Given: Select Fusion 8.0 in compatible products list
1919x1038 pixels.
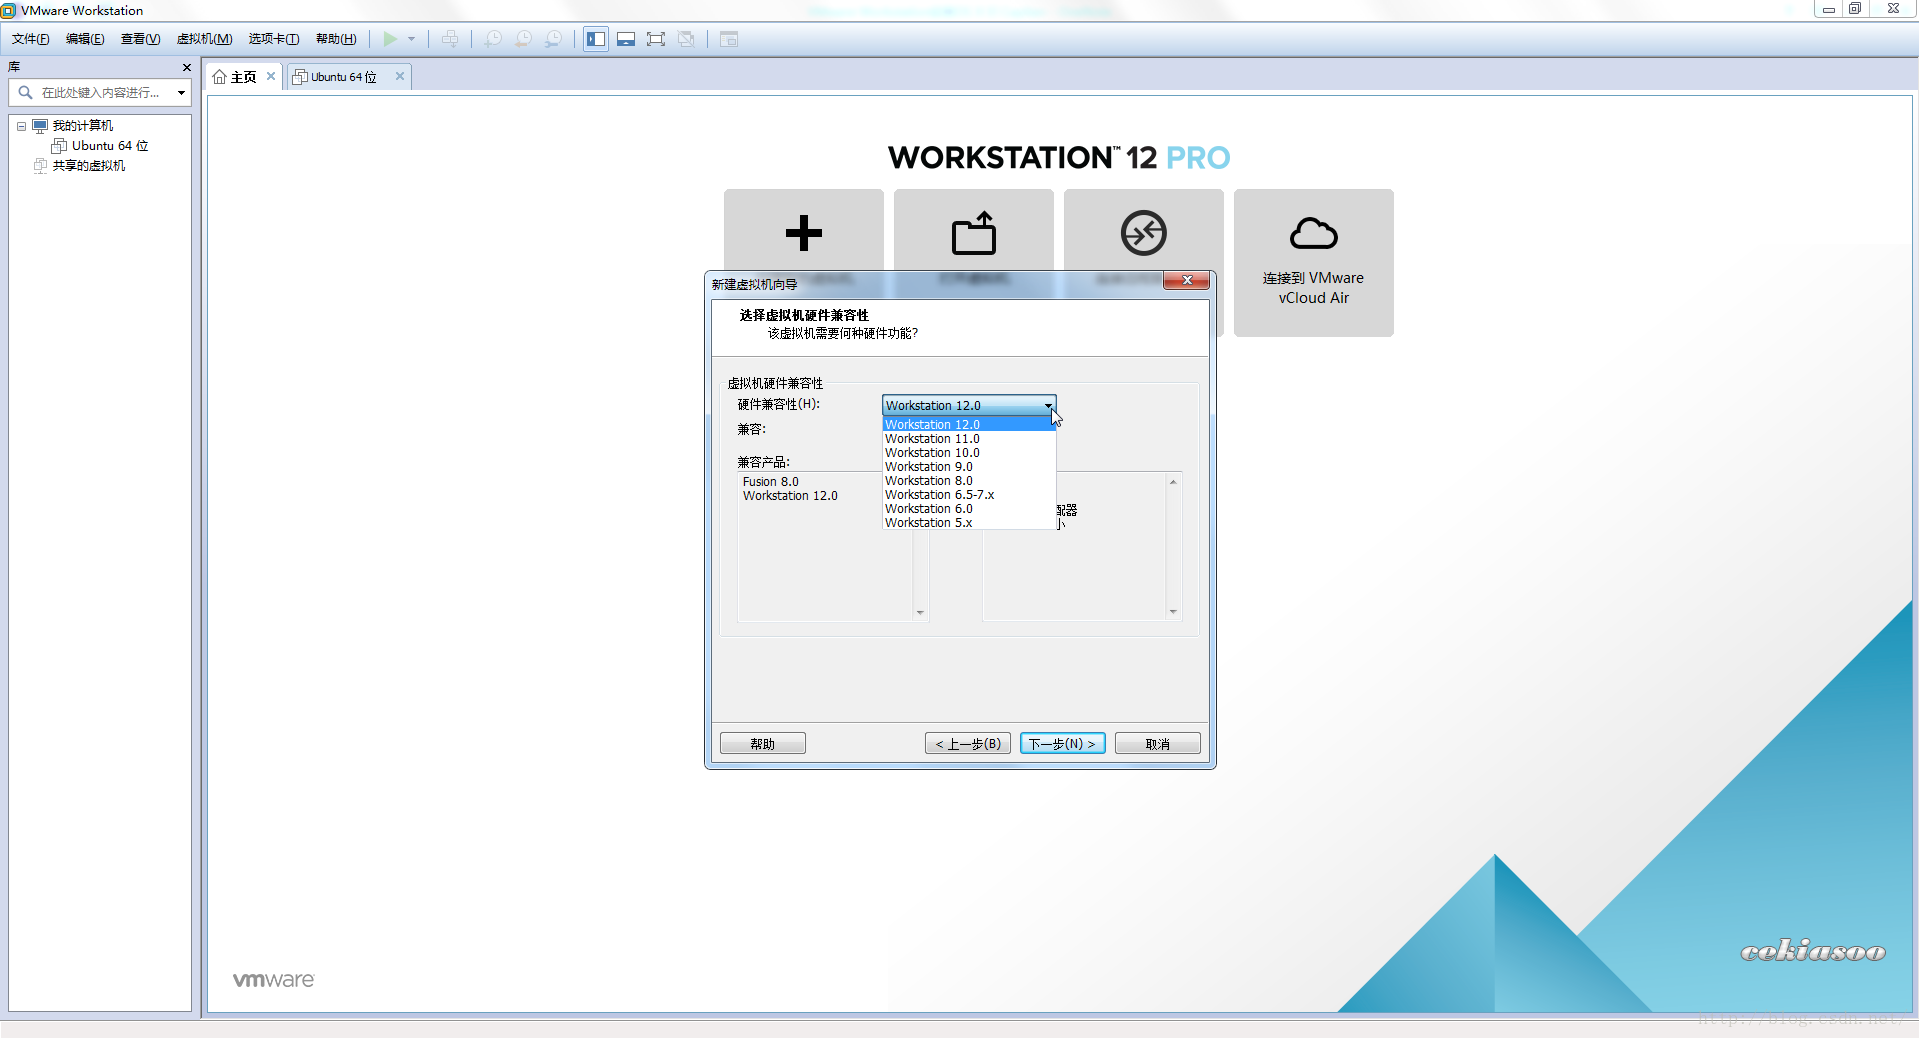Looking at the screenshot, I should [771, 482].
